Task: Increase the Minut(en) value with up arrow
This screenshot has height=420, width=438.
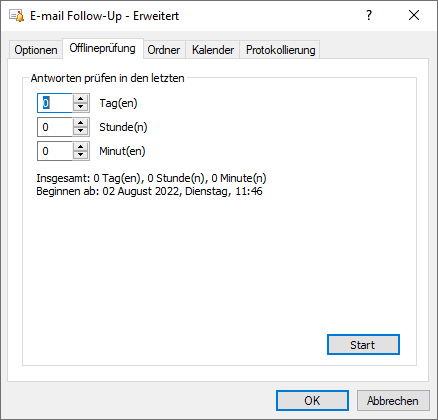Action: coord(80,147)
